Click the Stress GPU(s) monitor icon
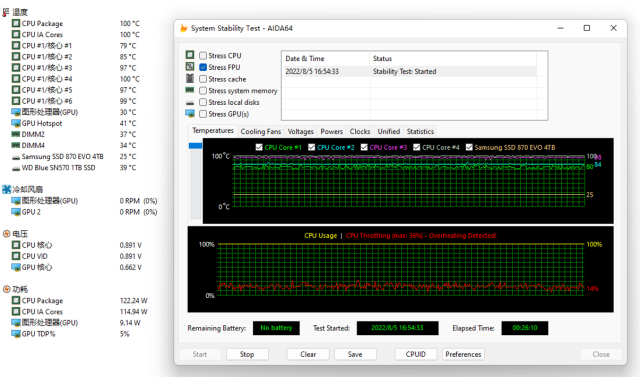The width and height of the screenshot is (640, 377). [x=190, y=113]
